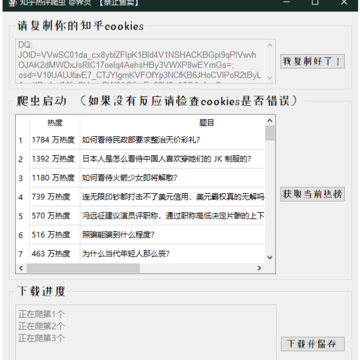Click the table horizontal scroll left arrow

click(21, 268)
